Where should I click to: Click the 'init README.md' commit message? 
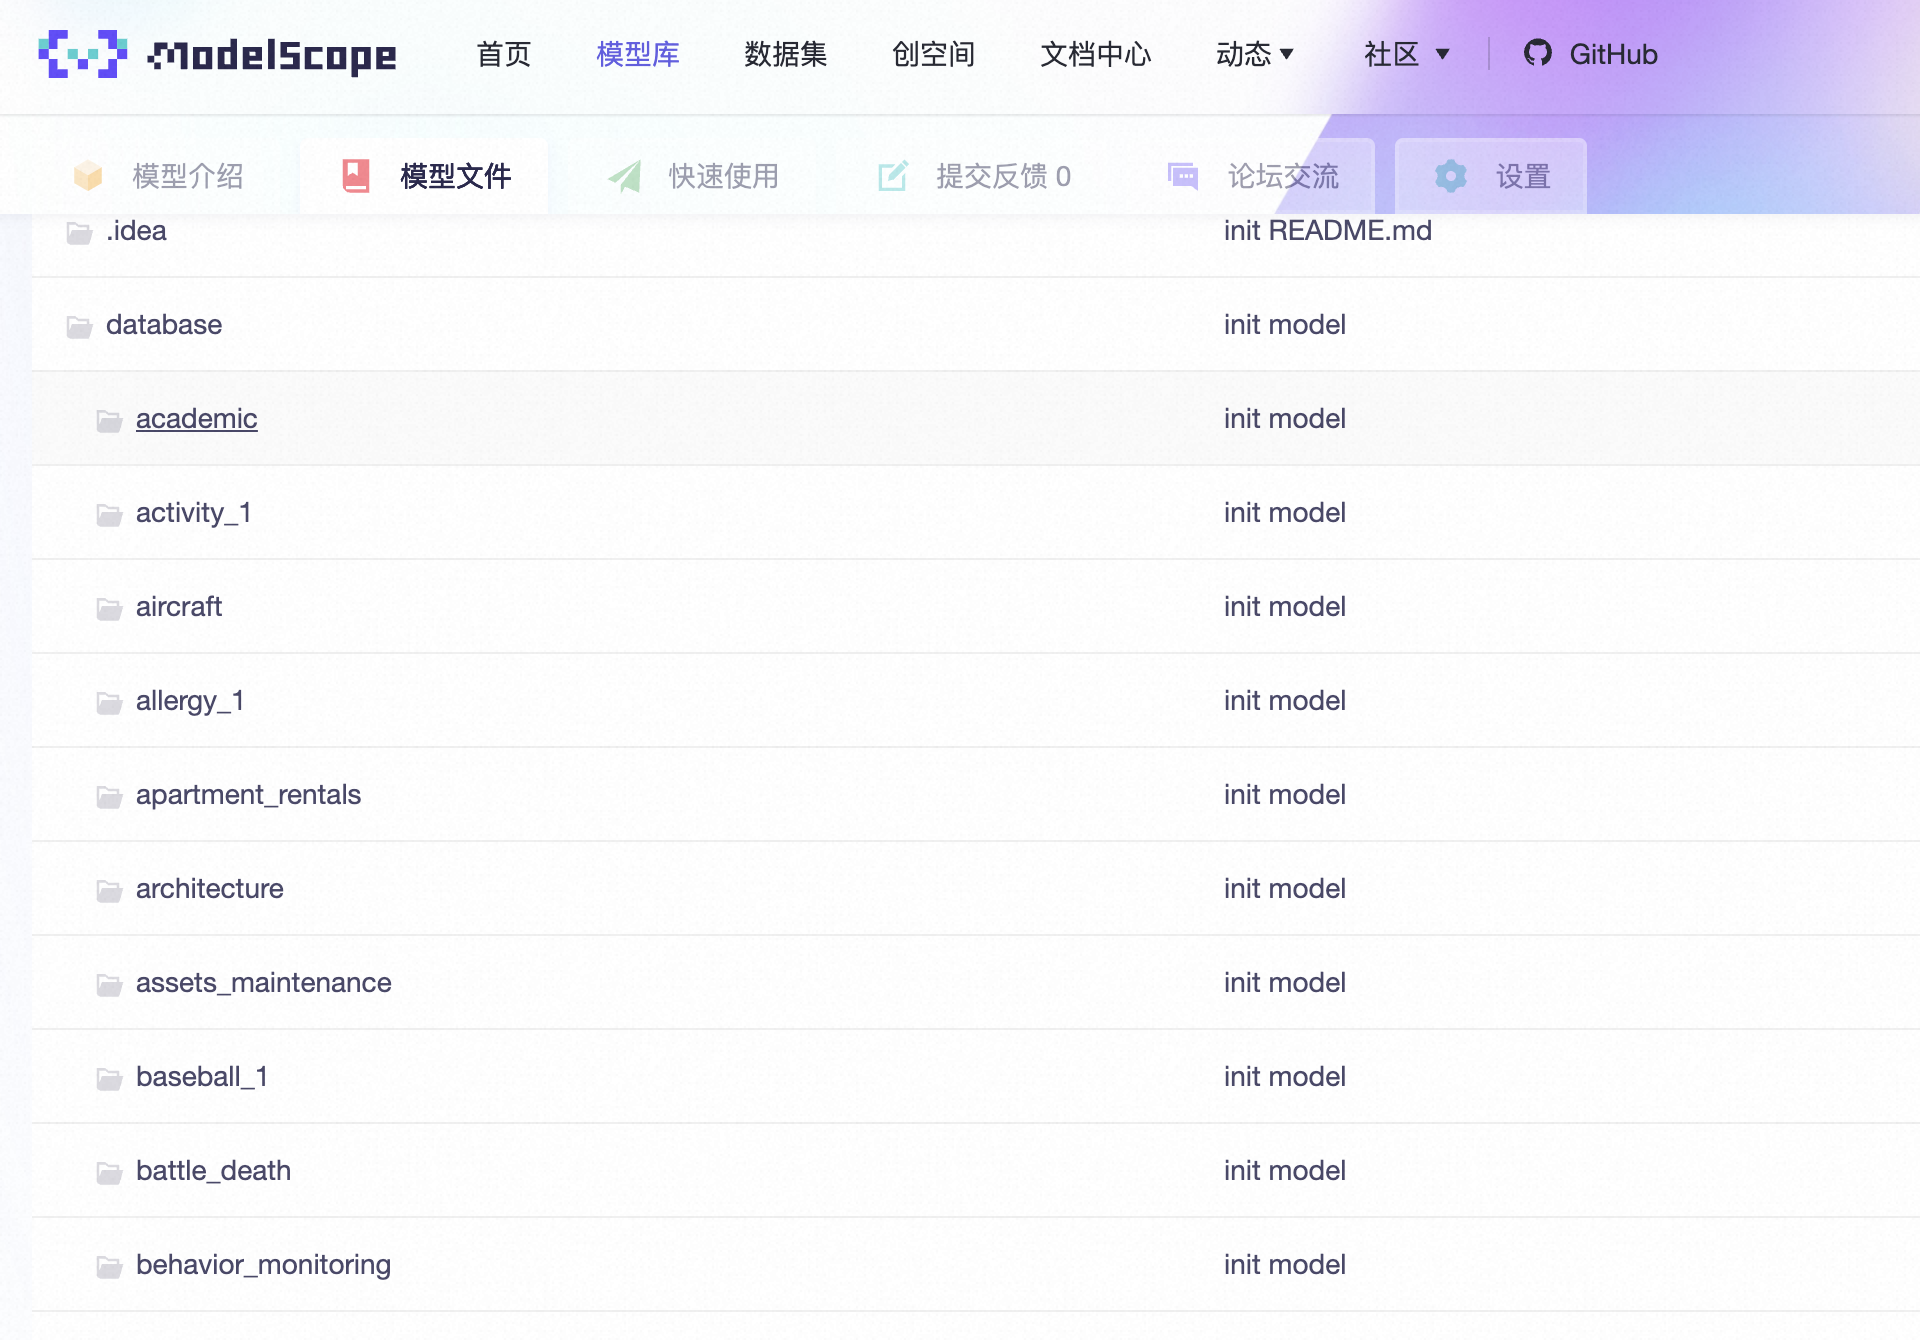tap(1328, 231)
